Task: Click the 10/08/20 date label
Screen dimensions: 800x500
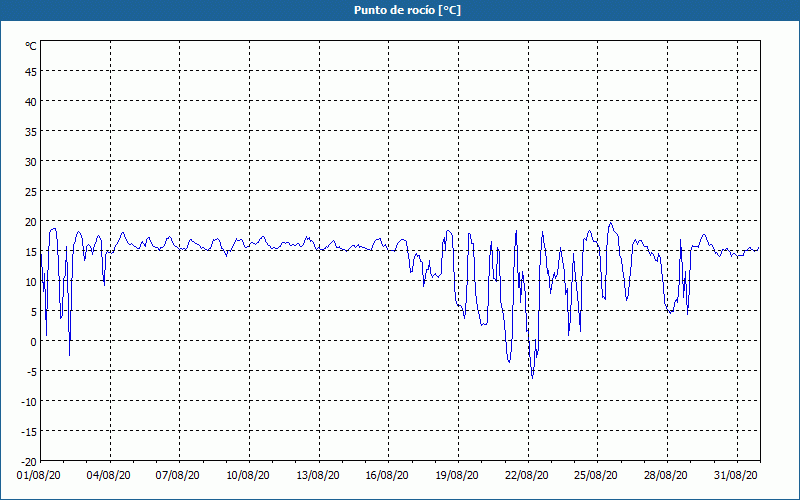Action: click(x=248, y=475)
